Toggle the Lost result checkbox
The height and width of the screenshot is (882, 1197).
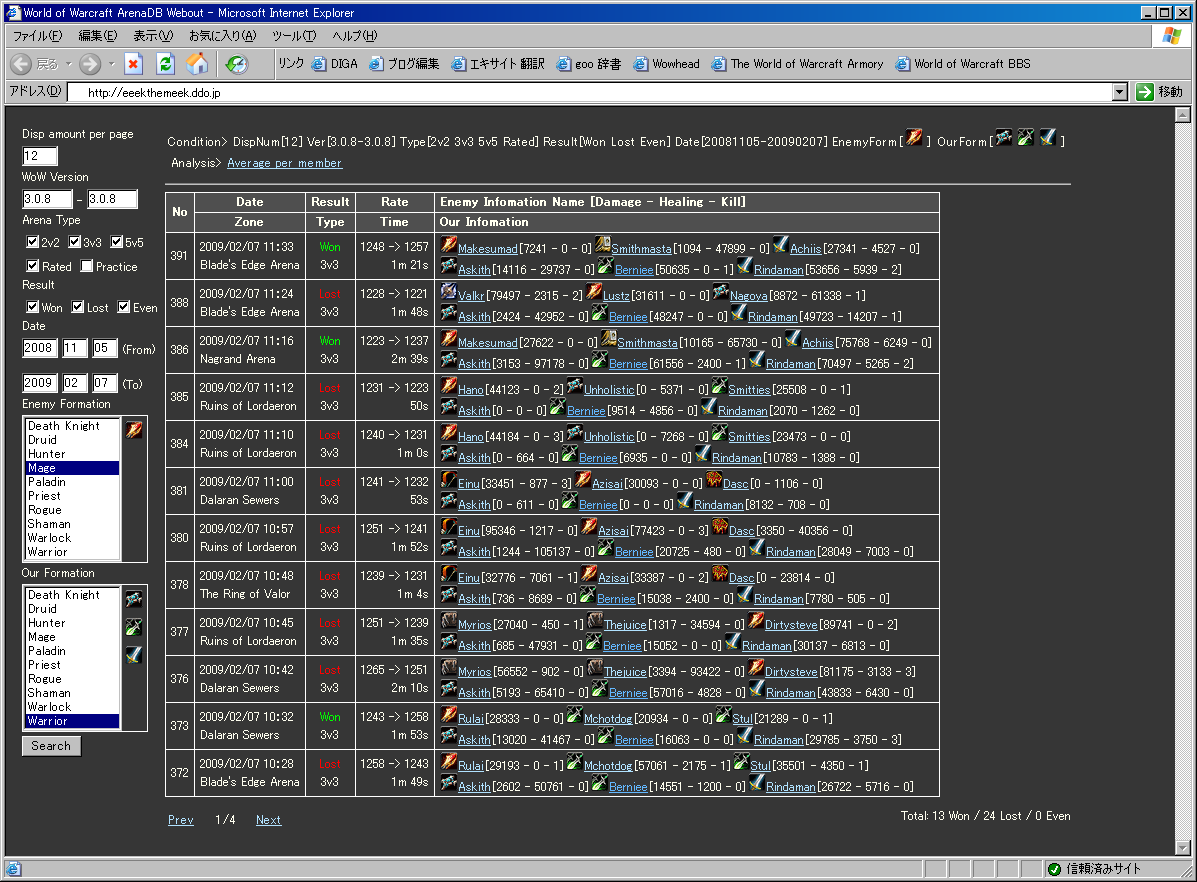pos(78,307)
